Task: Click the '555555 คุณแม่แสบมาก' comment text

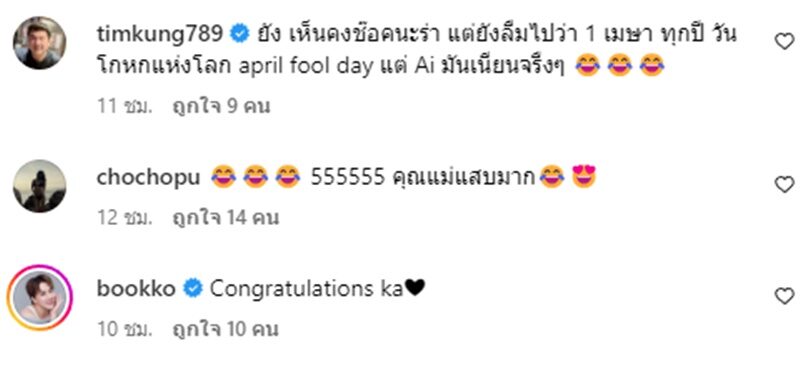Action: 422,178
